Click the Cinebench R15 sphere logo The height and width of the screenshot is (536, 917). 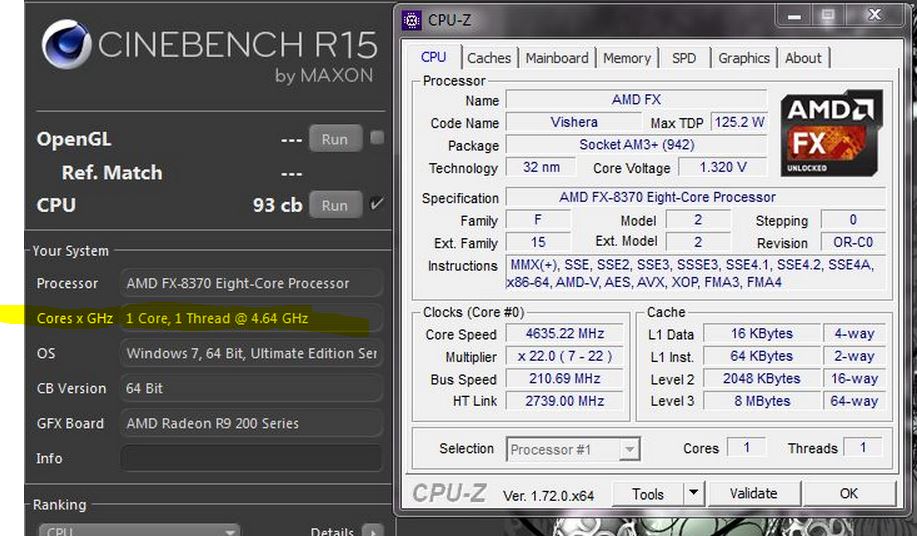pyautogui.click(x=66, y=44)
